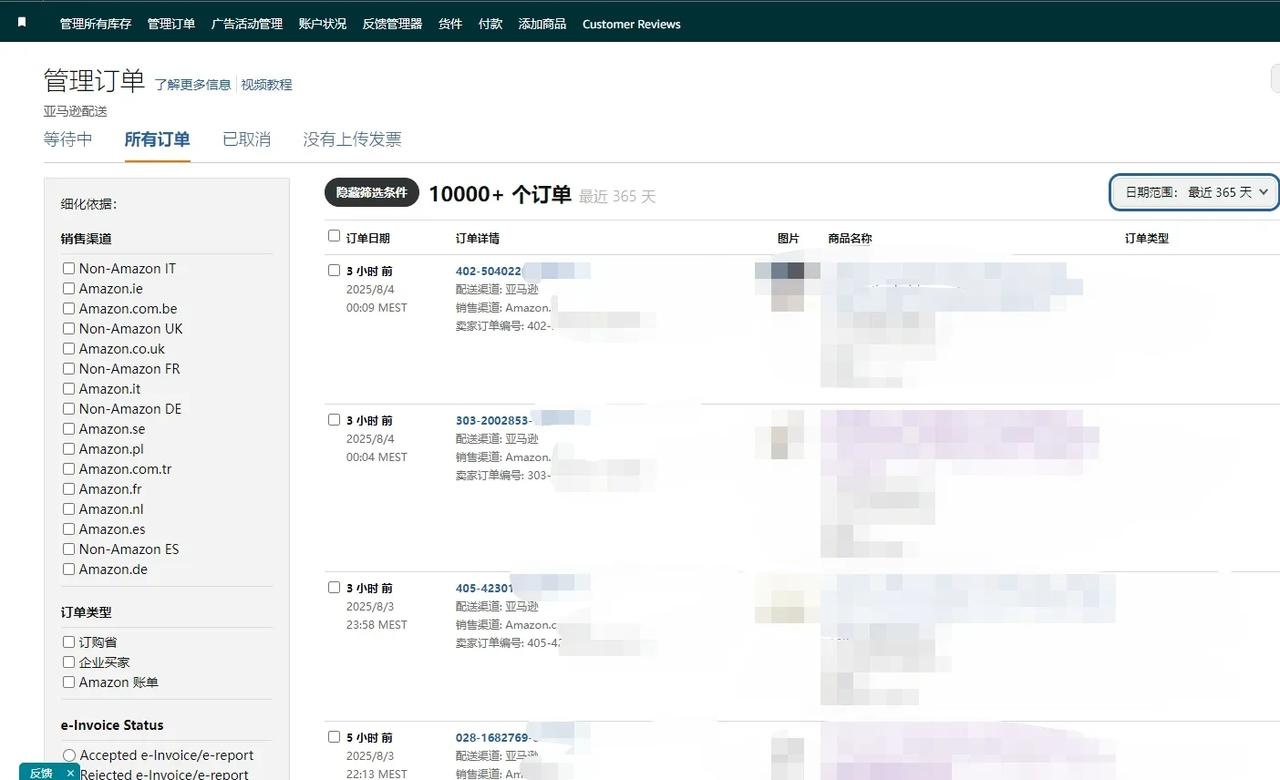Screen dimensions: 1280x780
Task: Check Amazon.com.be filter
Action: click(69, 308)
